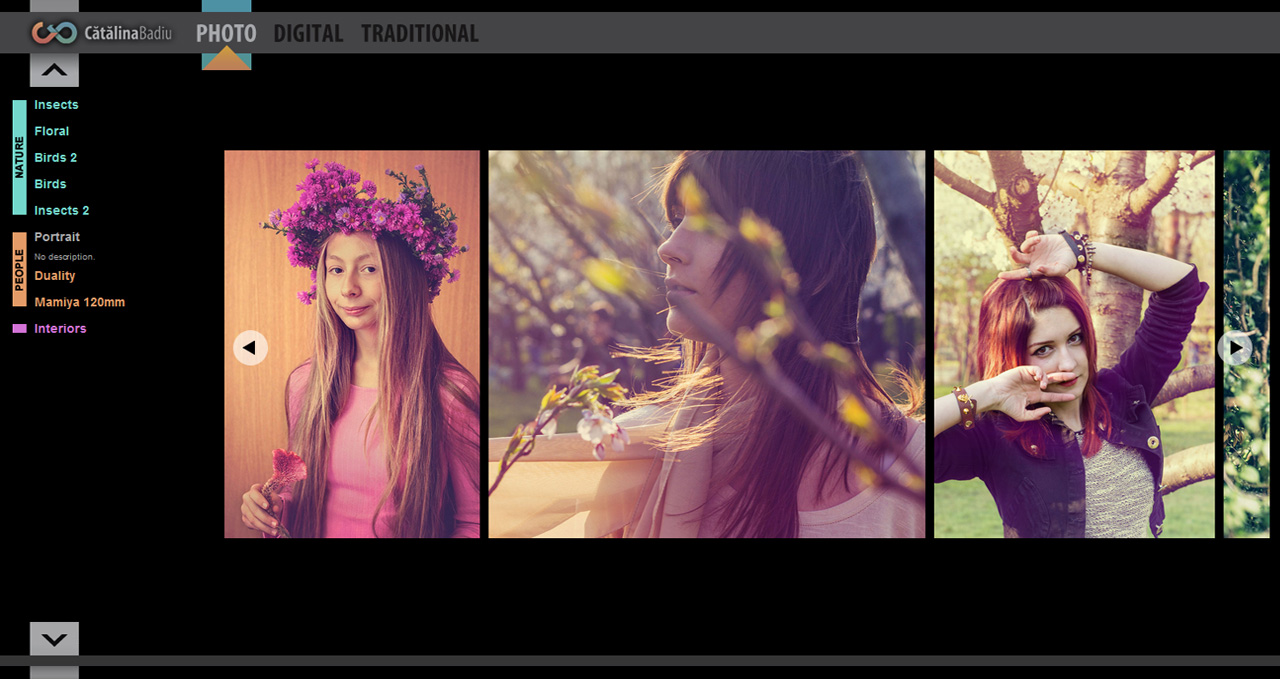Click the NATURE category label
The height and width of the screenshot is (679, 1280).
pyautogui.click(x=19, y=157)
